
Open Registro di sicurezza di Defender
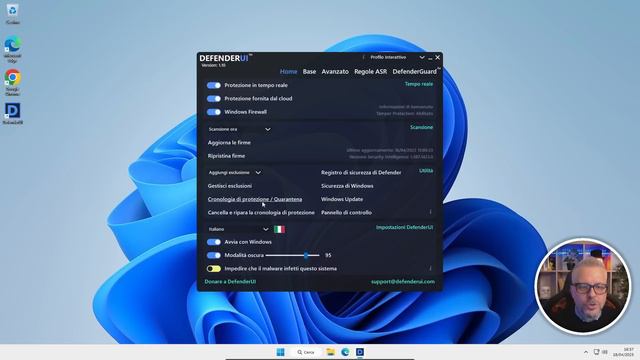(x=361, y=173)
